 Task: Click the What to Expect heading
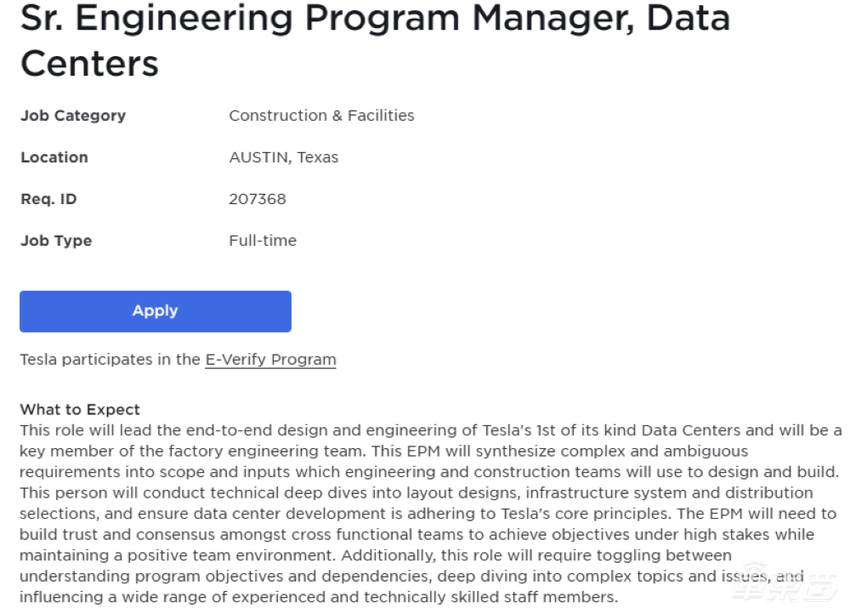[x=80, y=409]
